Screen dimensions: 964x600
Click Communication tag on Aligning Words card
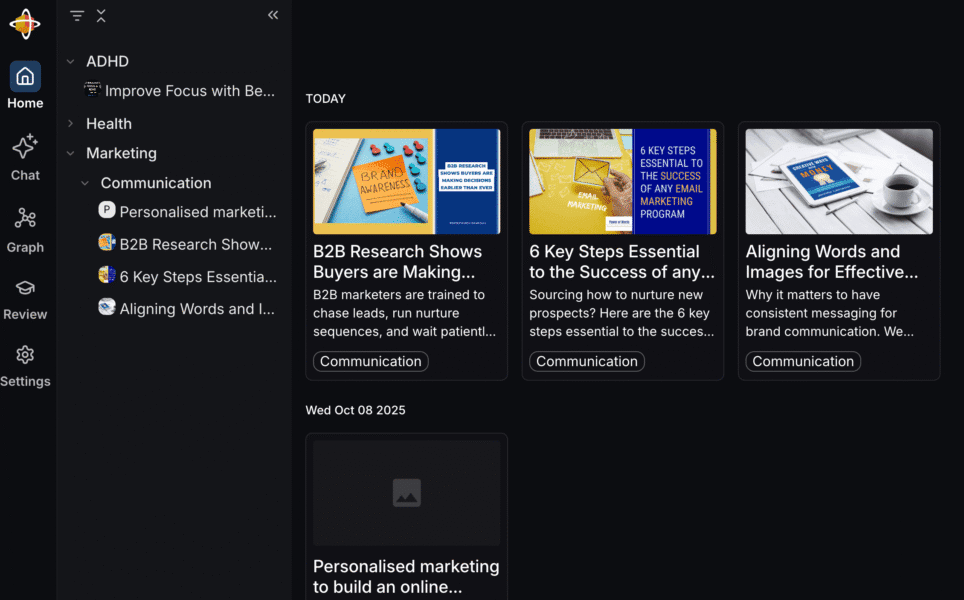tap(803, 362)
